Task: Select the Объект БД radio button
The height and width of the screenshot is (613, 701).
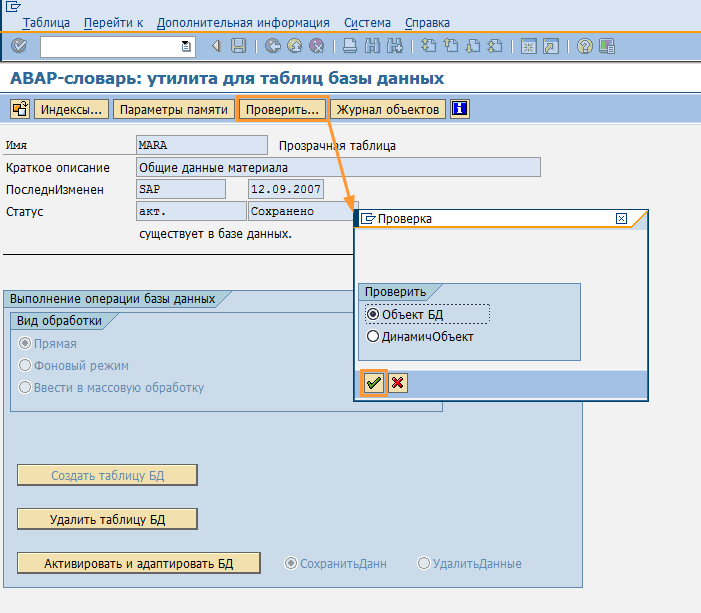Action: (x=374, y=314)
